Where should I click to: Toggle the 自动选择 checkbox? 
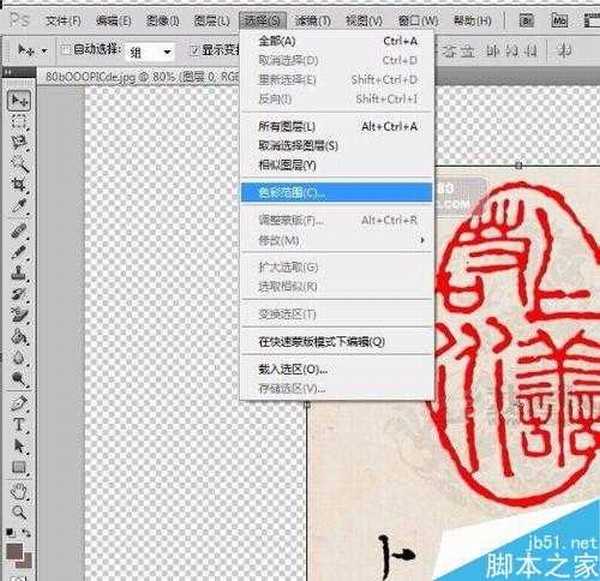65,51
